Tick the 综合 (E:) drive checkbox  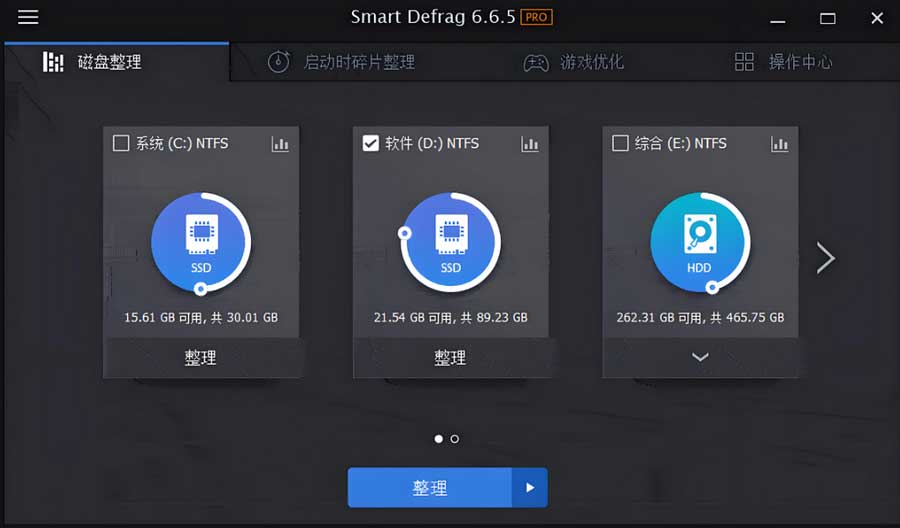620,143
